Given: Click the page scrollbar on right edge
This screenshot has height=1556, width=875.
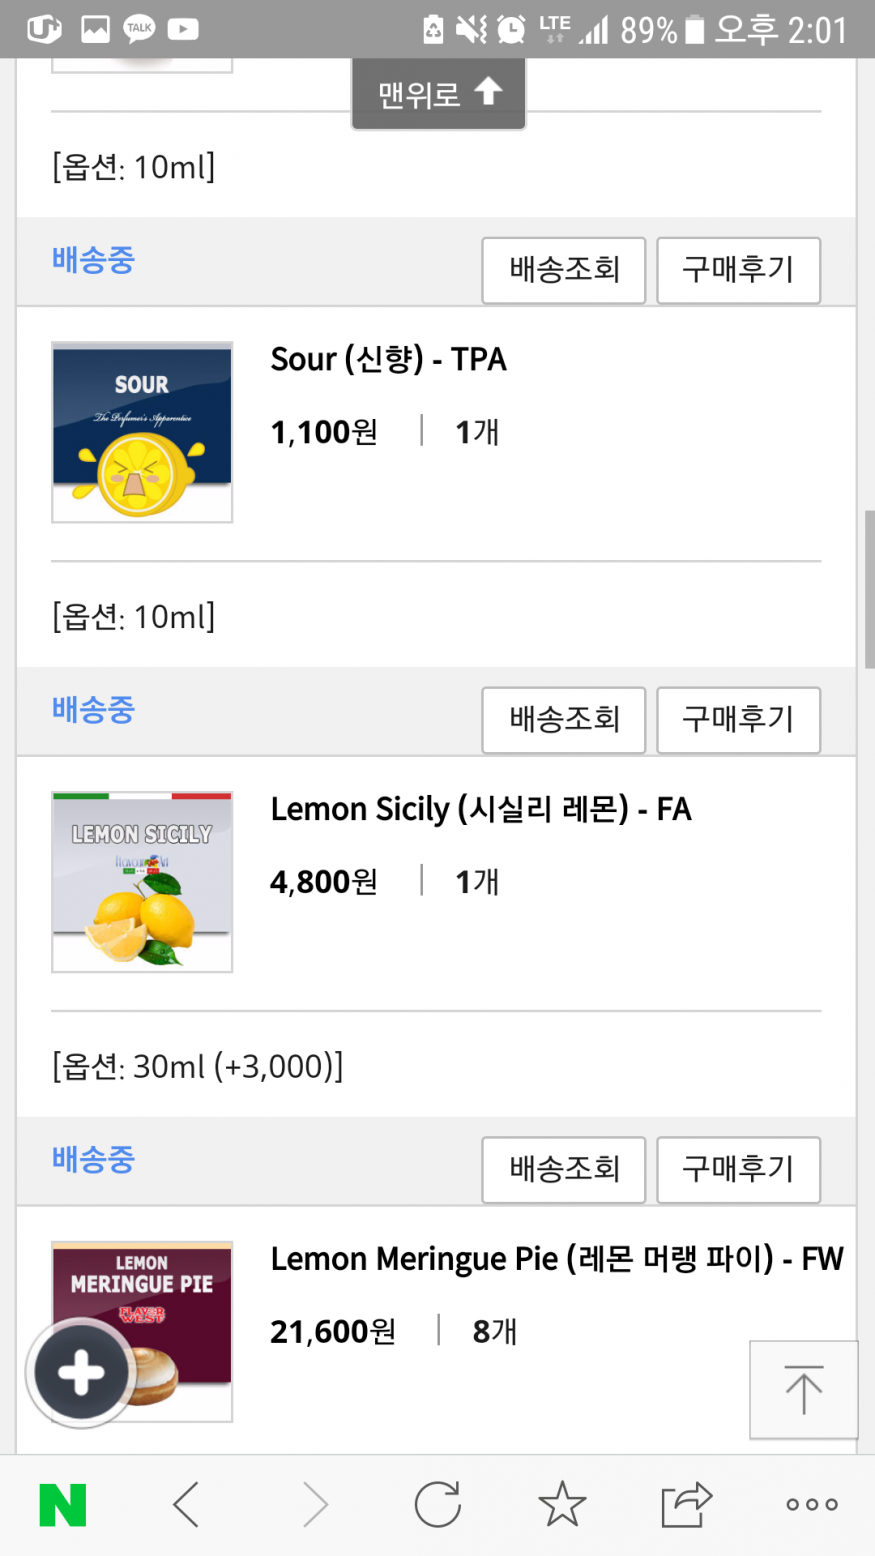Looking at the screenshot, I should [x=869, y=590].
